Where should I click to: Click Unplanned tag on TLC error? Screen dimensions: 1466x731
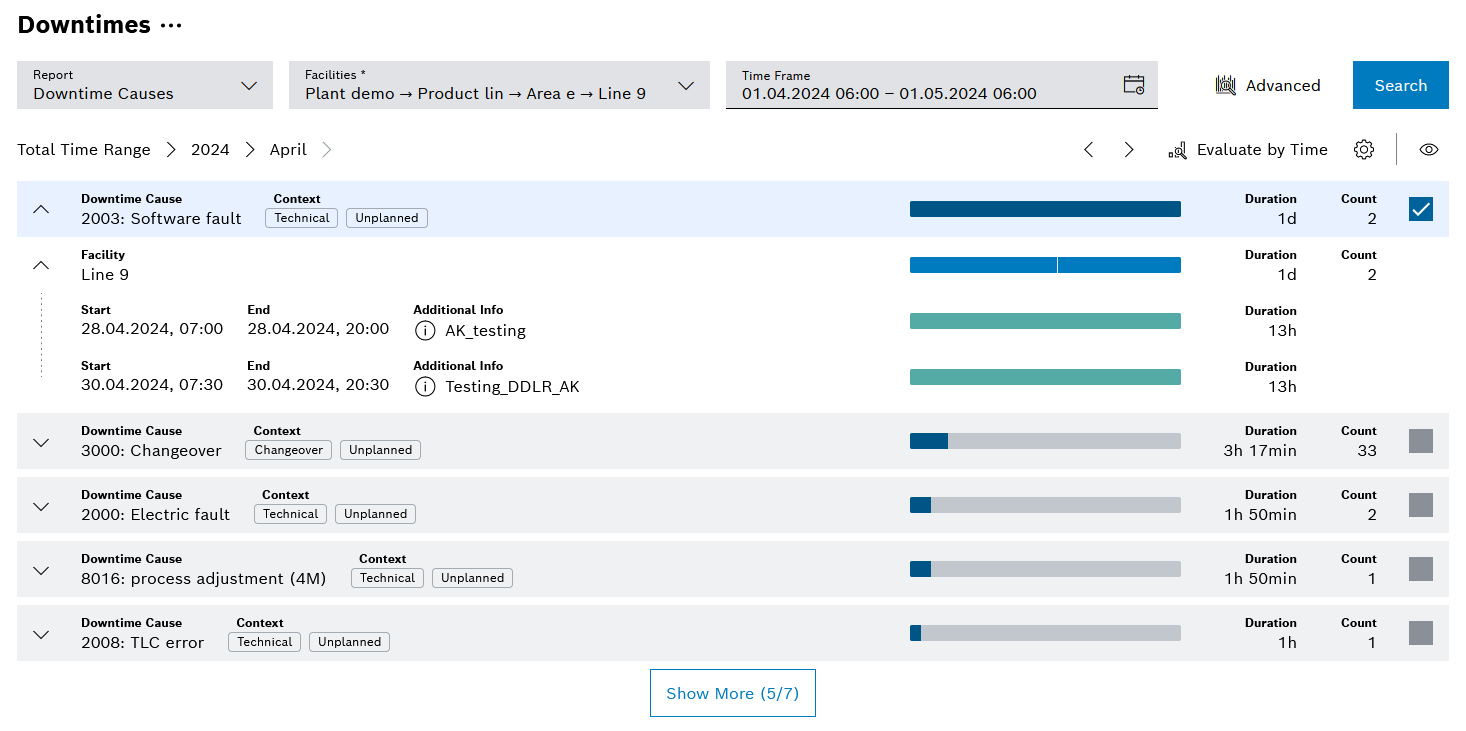[350, 642]
